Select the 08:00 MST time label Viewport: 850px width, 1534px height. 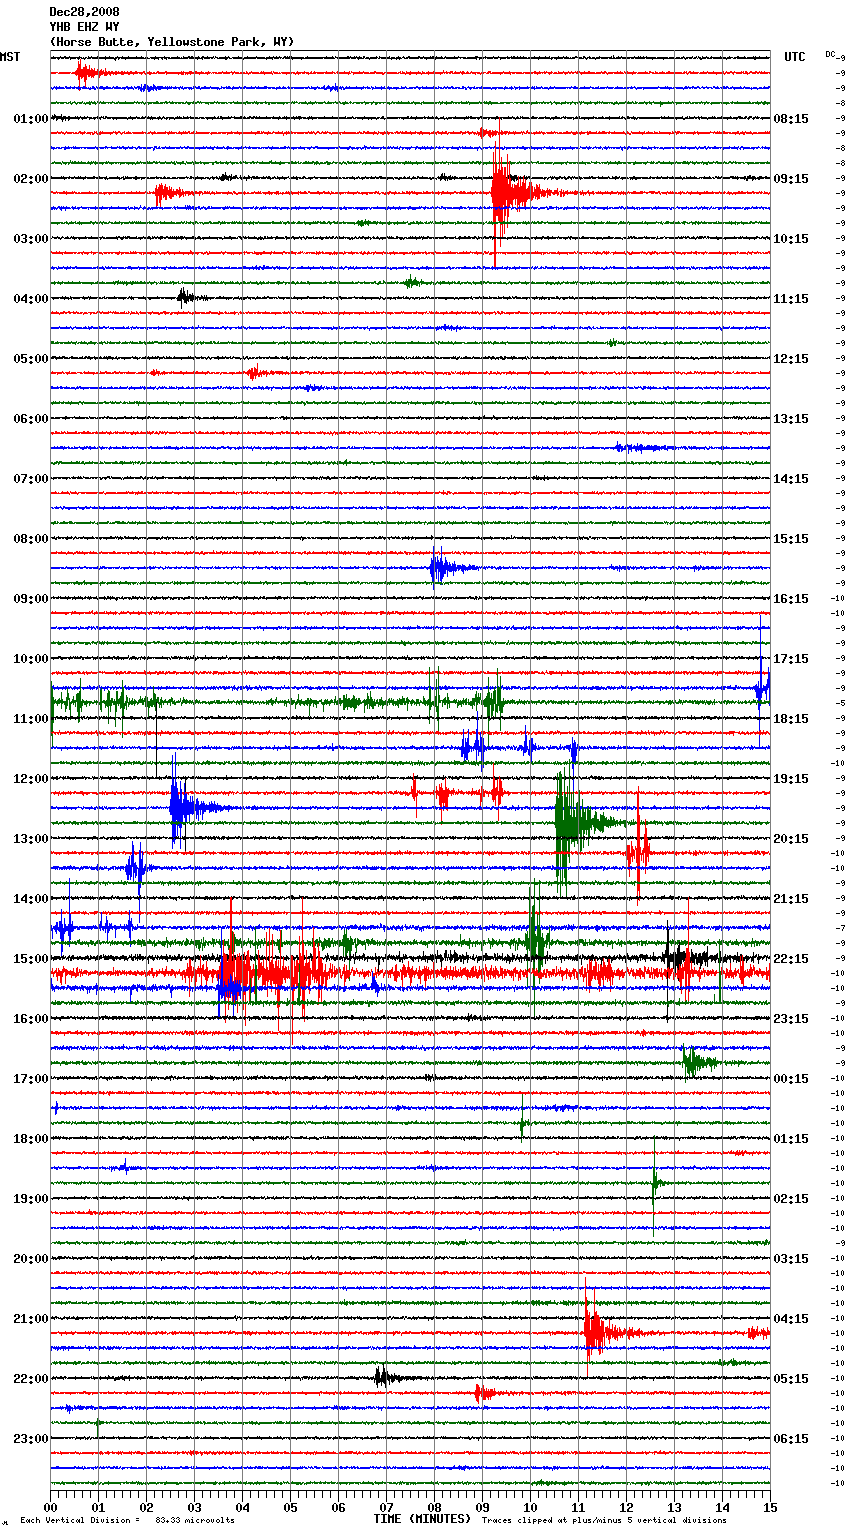31,539
